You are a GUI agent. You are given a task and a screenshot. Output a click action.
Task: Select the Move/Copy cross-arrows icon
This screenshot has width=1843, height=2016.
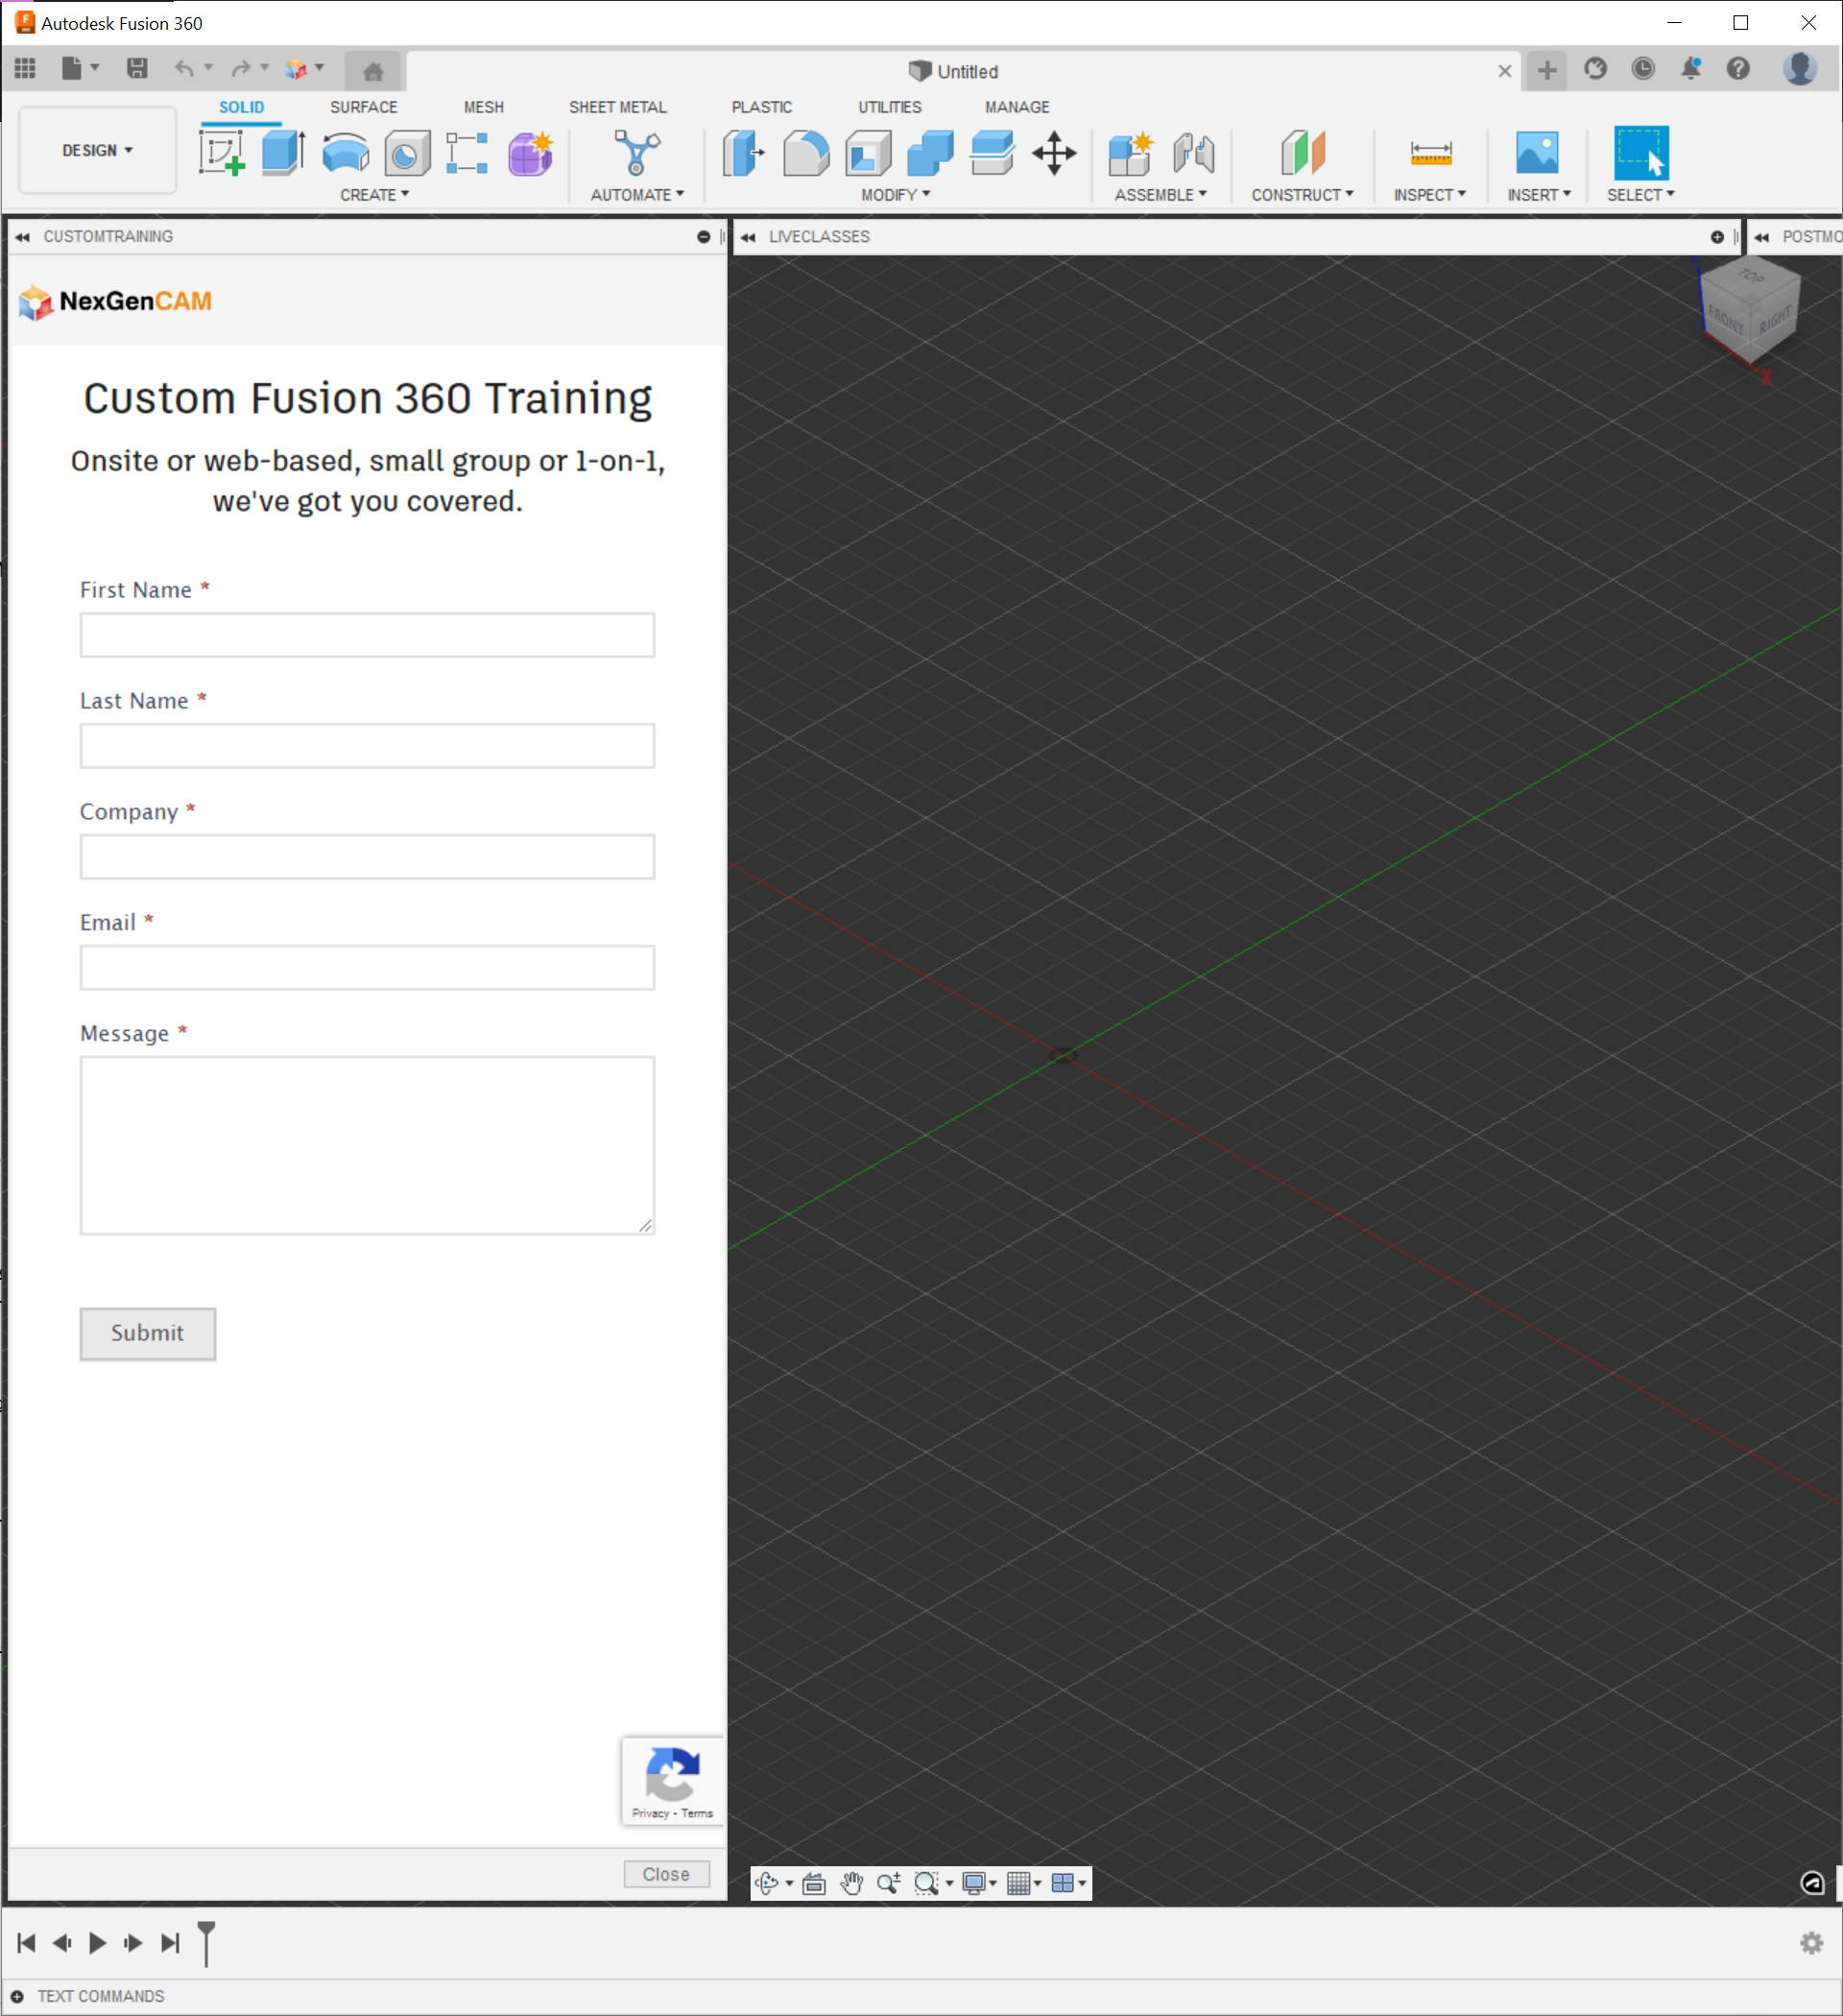[x=1054, y=153]
